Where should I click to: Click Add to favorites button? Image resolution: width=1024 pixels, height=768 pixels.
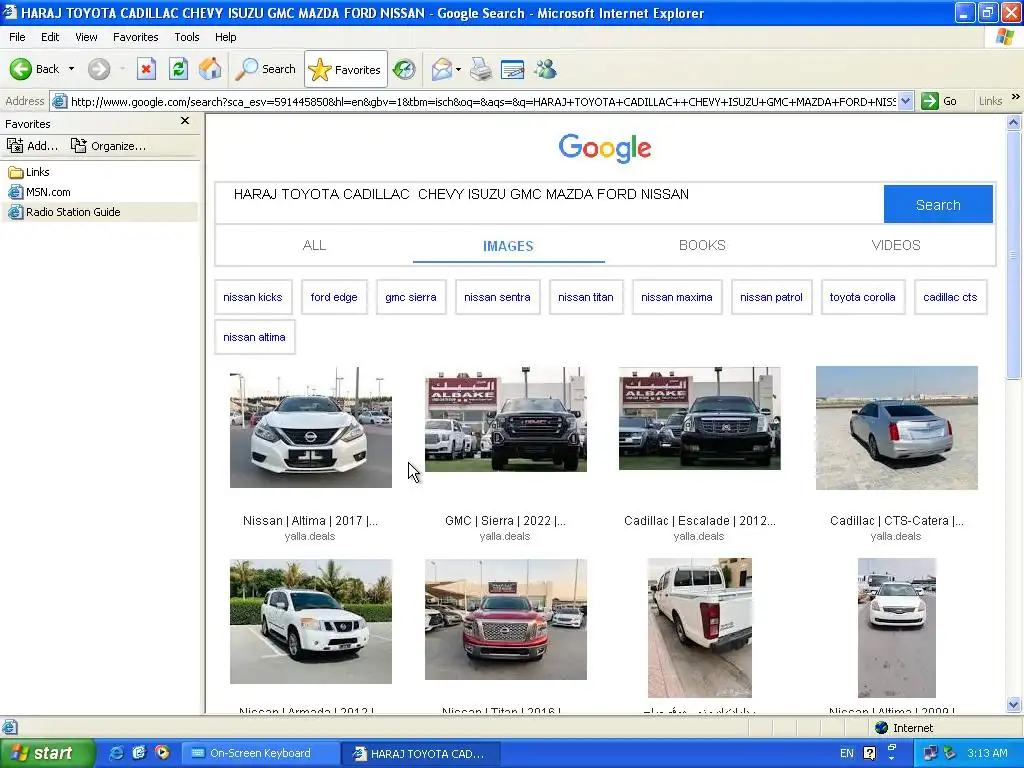[x=33, y=146]
